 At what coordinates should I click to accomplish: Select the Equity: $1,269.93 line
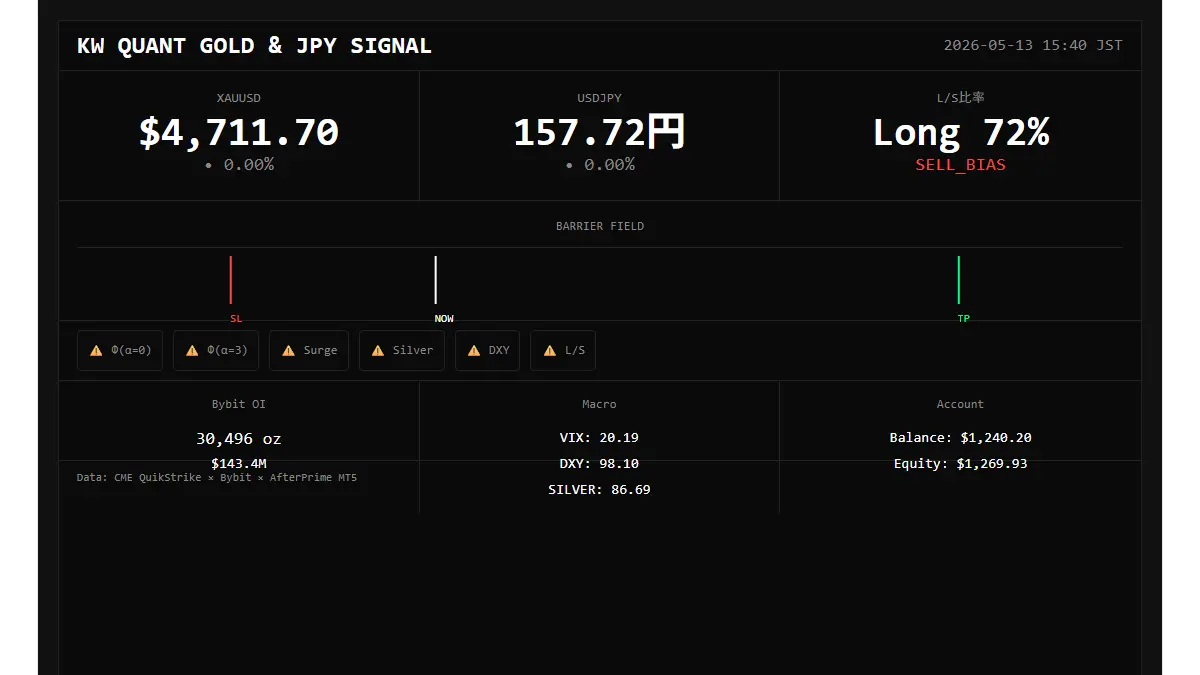tap(960, 464)
